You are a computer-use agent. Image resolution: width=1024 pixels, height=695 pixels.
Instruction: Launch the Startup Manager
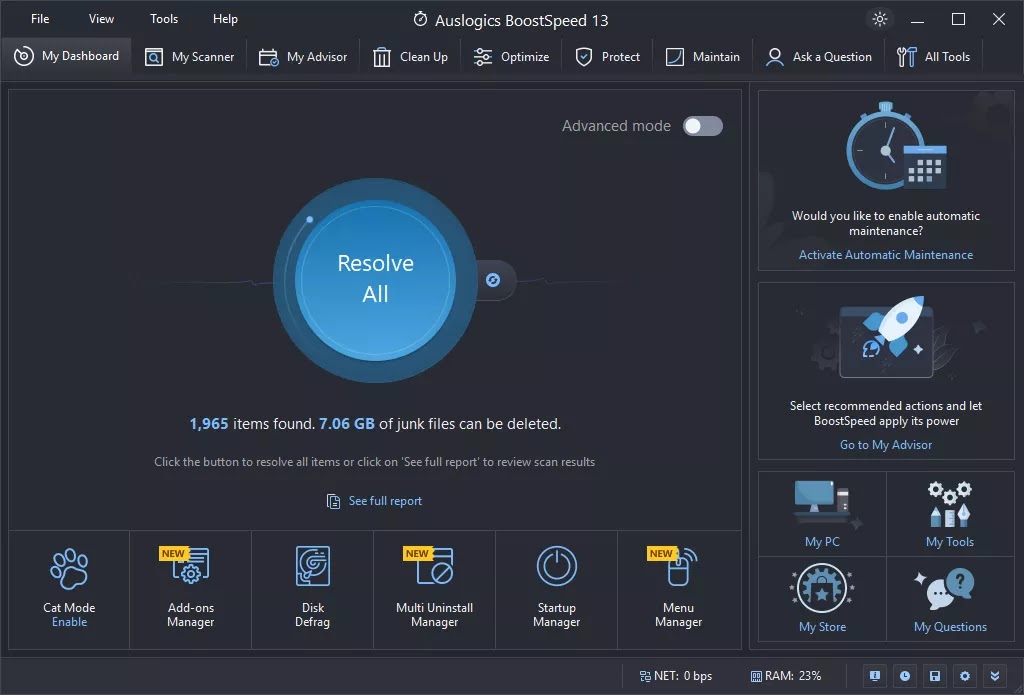click(x=556, y=585)
